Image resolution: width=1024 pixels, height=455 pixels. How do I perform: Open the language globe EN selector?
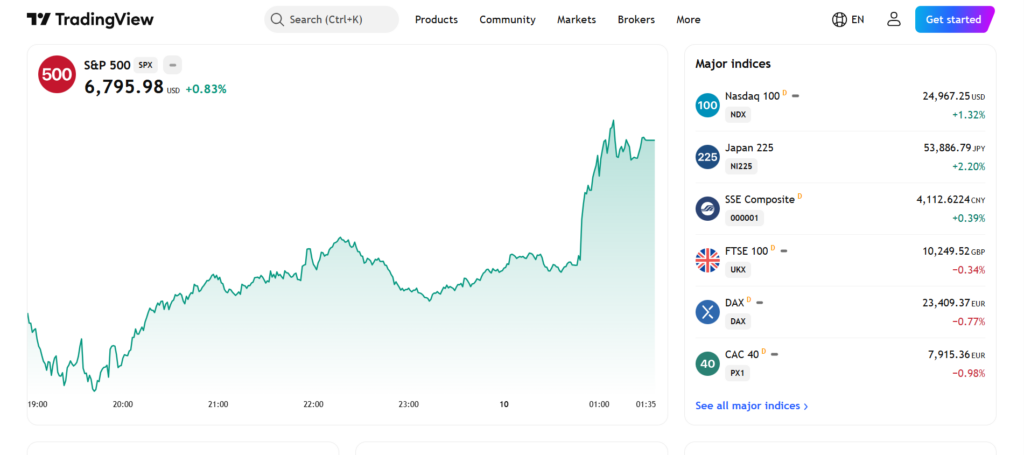click(848, 20)
